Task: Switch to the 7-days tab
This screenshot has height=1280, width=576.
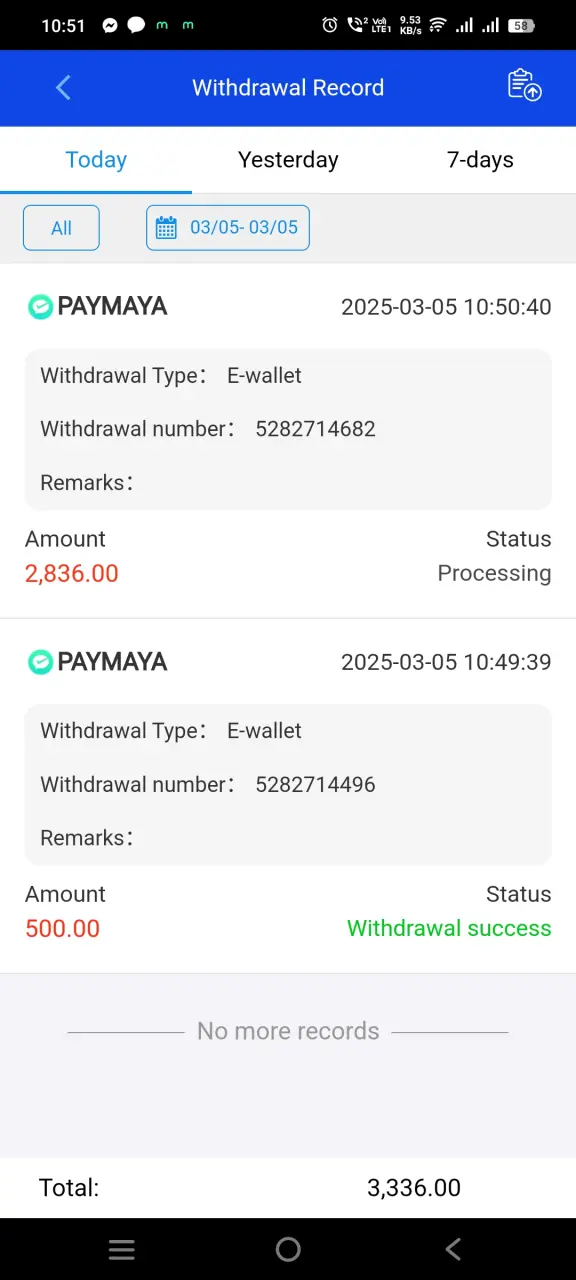Action: click(480, 160)
